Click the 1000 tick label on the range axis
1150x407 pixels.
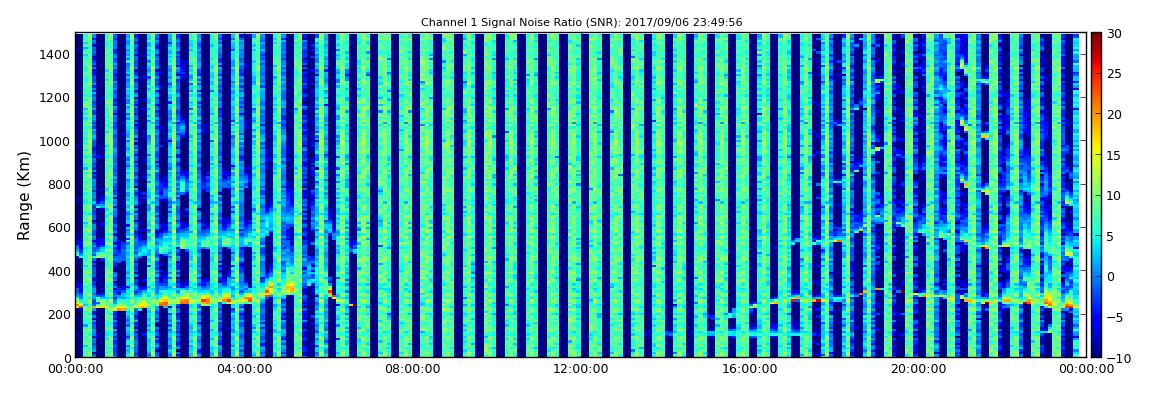tap(56, 142)
